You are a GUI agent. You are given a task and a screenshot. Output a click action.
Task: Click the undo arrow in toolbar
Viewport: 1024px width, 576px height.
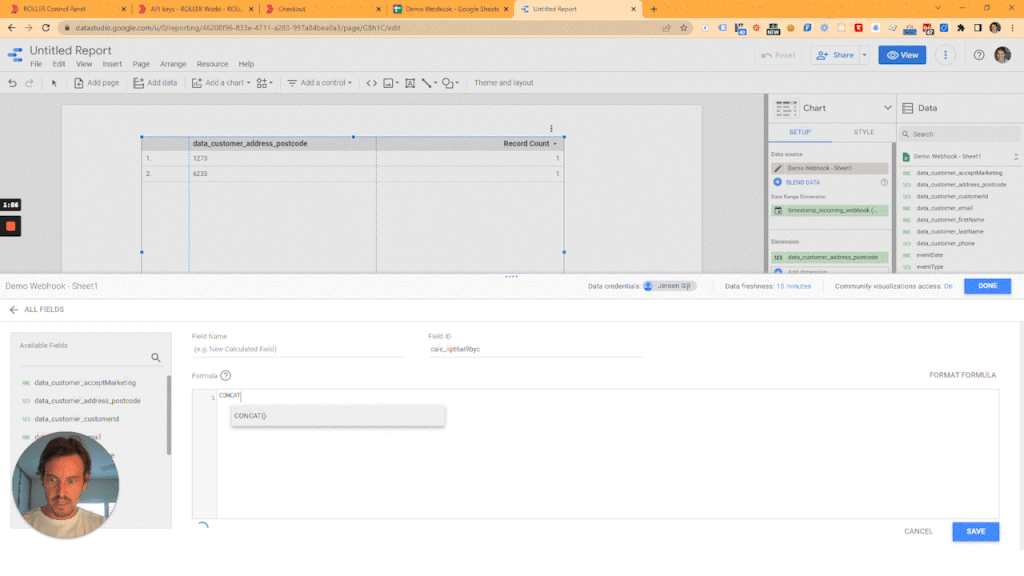[12, 83]
